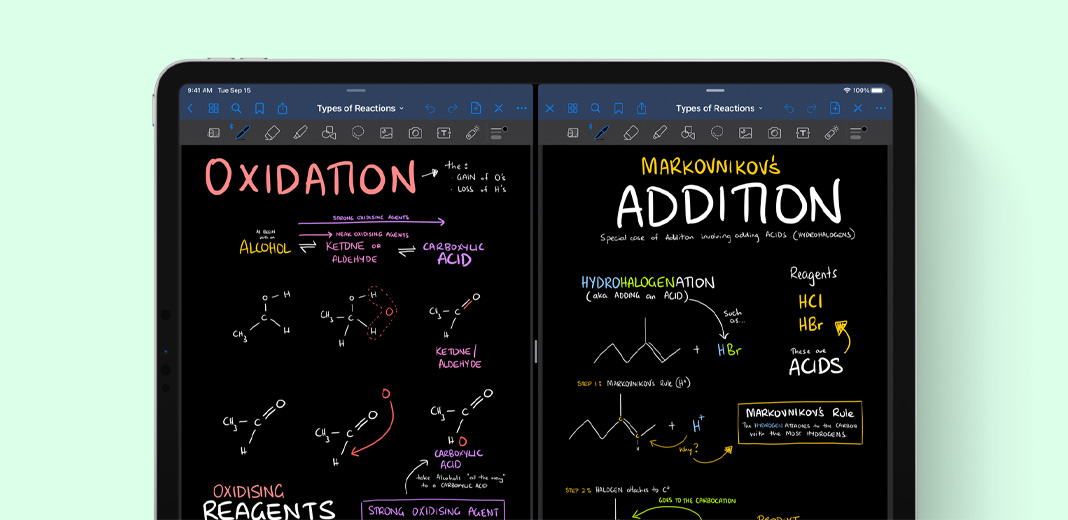
Task: Choose the Shapes tool in left pane
Action: [x=329, y=132]
